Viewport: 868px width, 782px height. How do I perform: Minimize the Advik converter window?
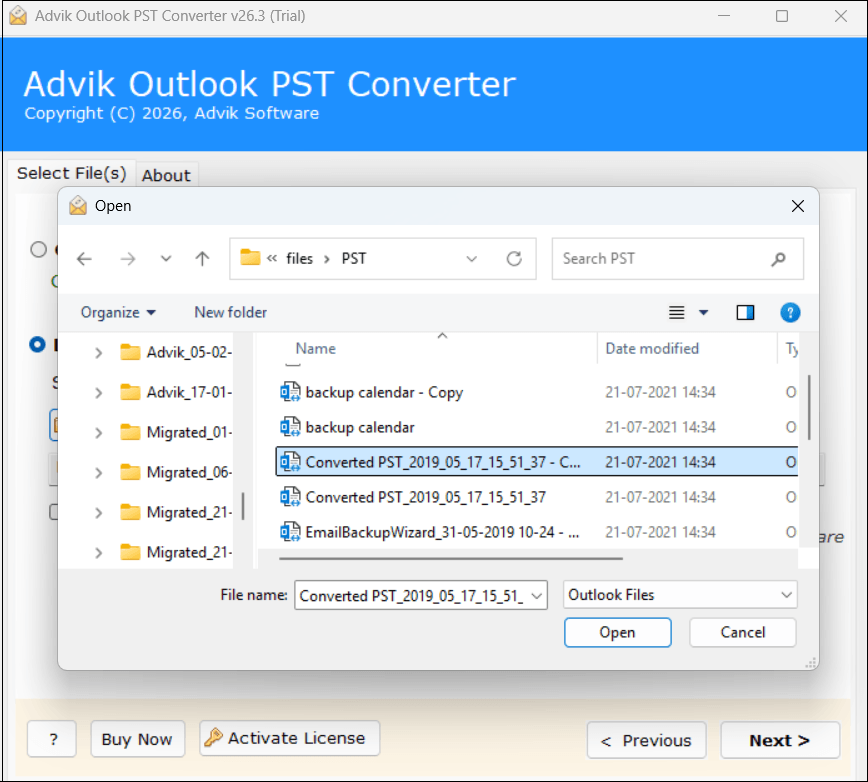tap(724, 16)
